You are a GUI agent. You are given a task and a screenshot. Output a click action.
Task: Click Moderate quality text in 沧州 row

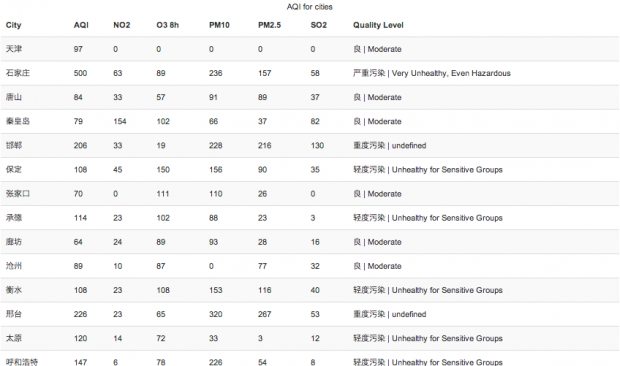[384, 266]
